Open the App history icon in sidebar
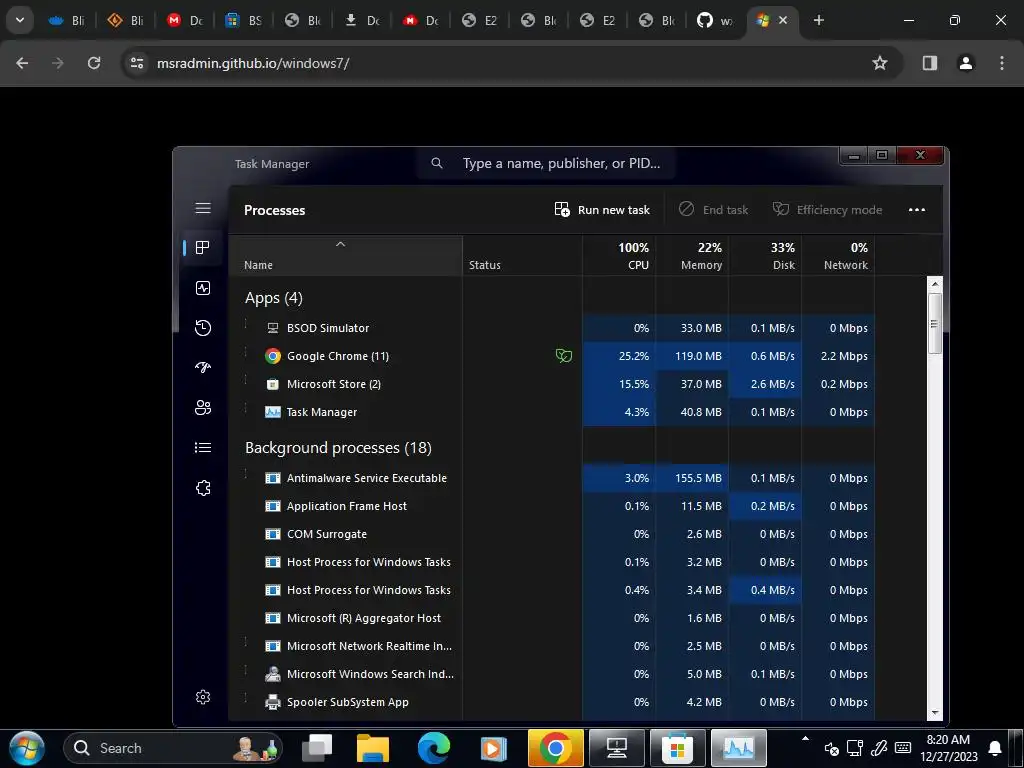1024x768 pixels. tap(202, 328)
